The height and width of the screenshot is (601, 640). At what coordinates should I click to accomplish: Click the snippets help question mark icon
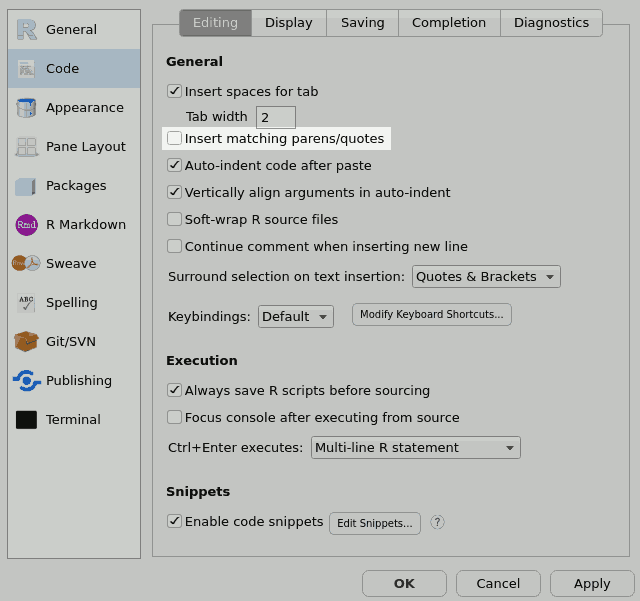click(437, 522)
